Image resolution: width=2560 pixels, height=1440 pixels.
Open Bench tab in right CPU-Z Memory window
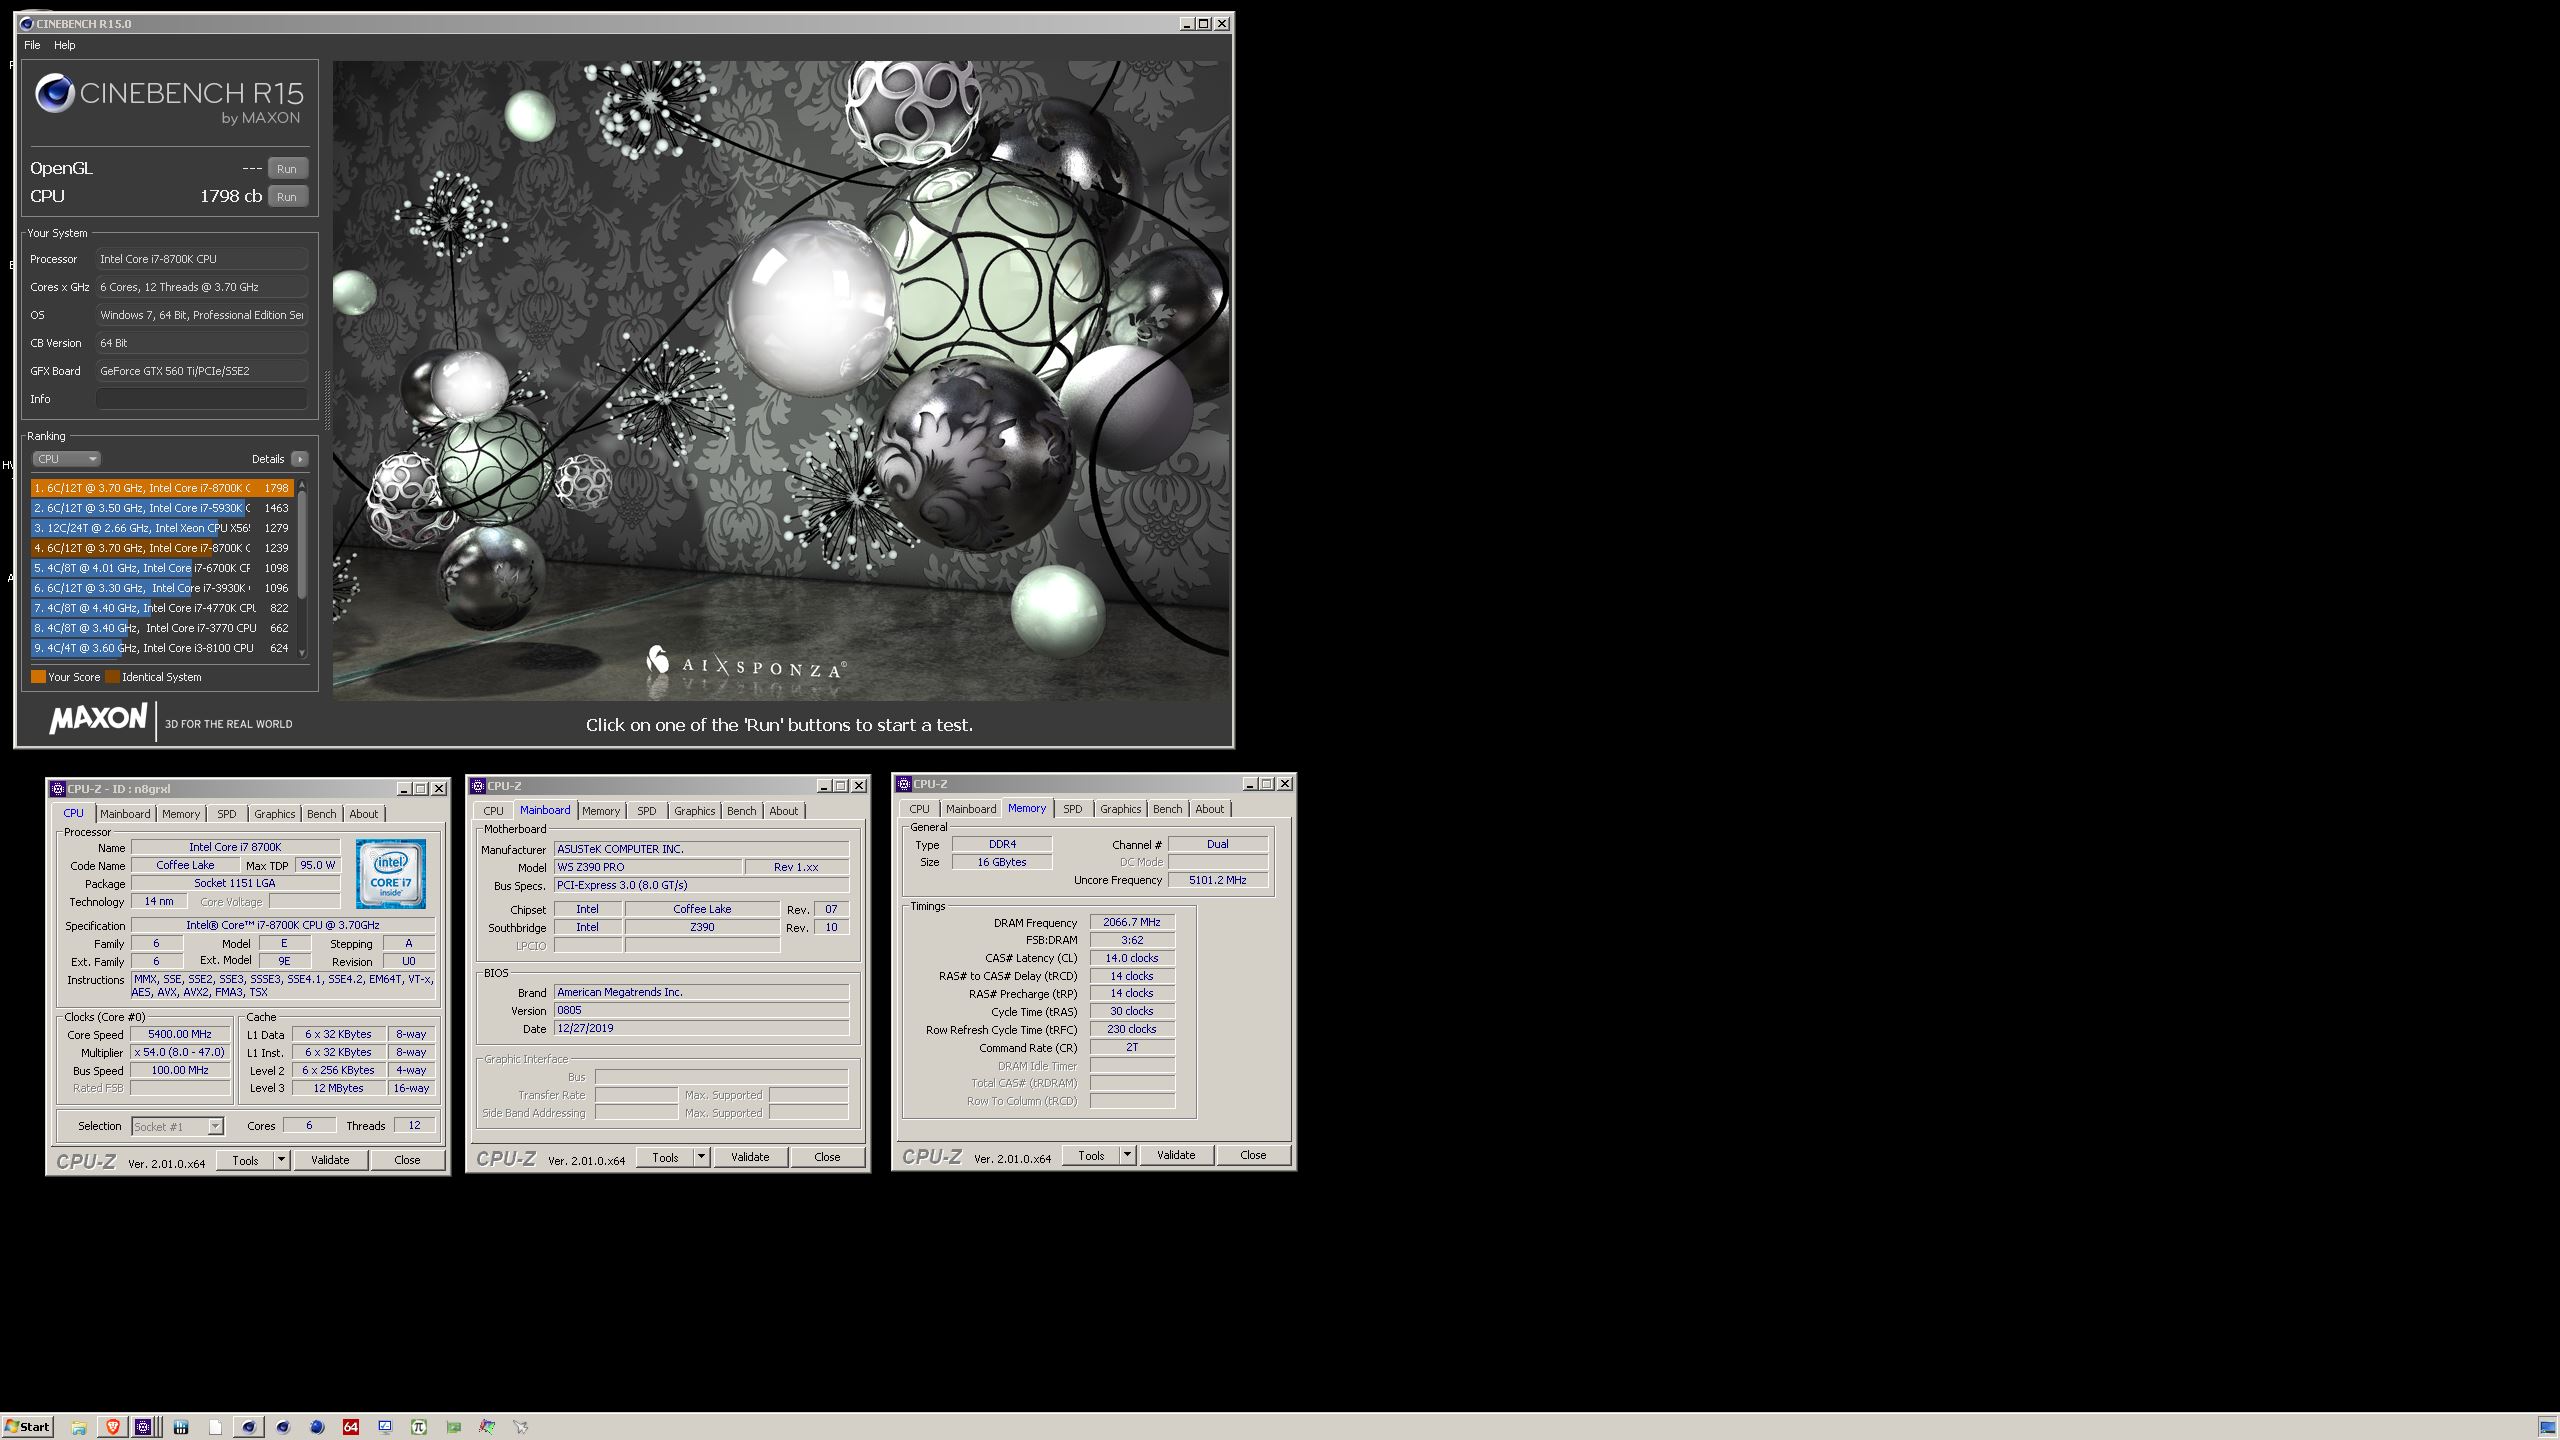point(1167,809)
